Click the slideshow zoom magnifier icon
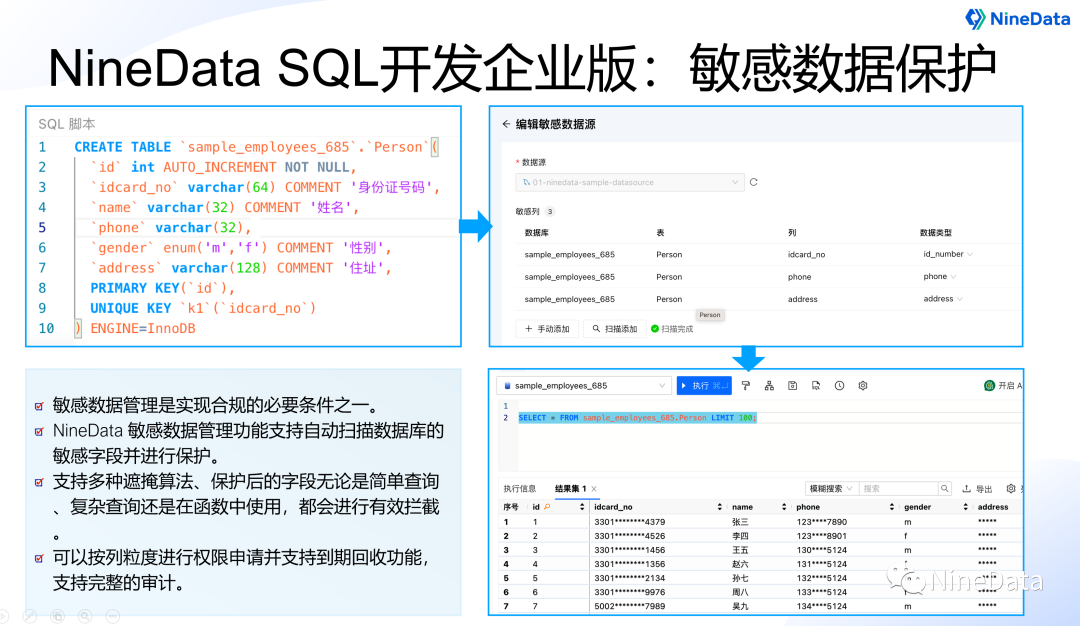 point(85,616)
